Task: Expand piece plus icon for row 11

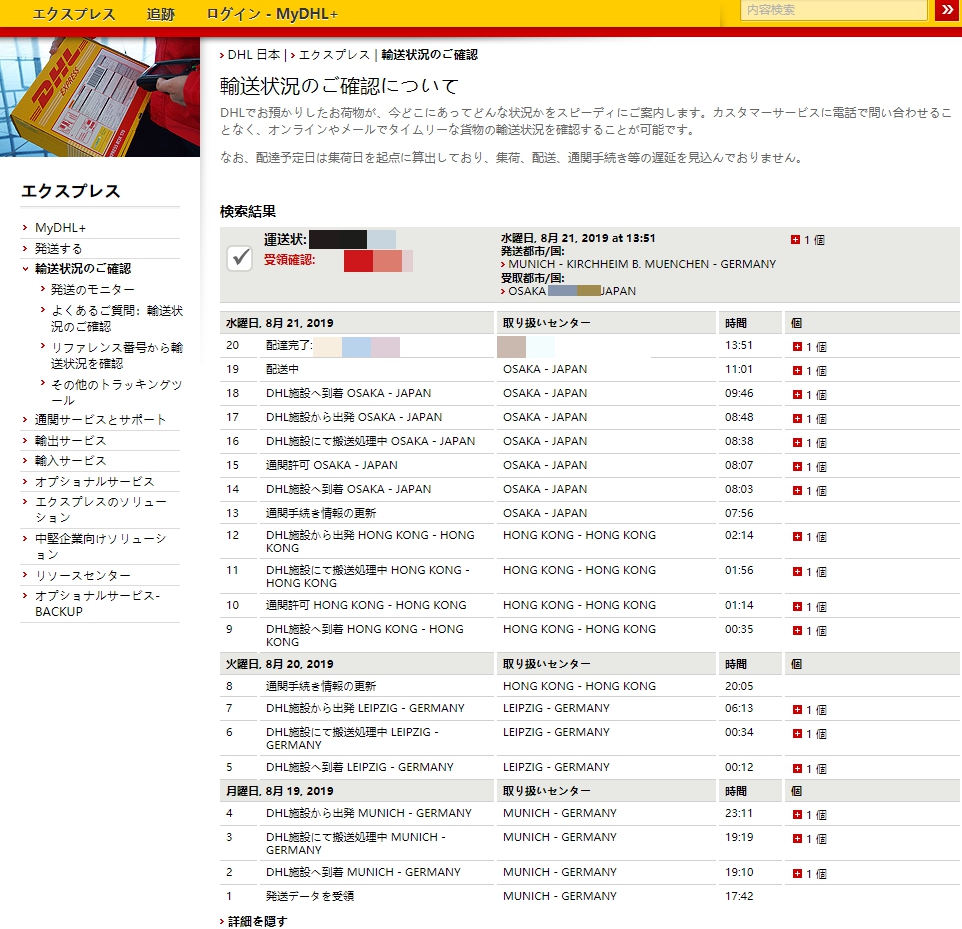Action: (x=797, y=571)
